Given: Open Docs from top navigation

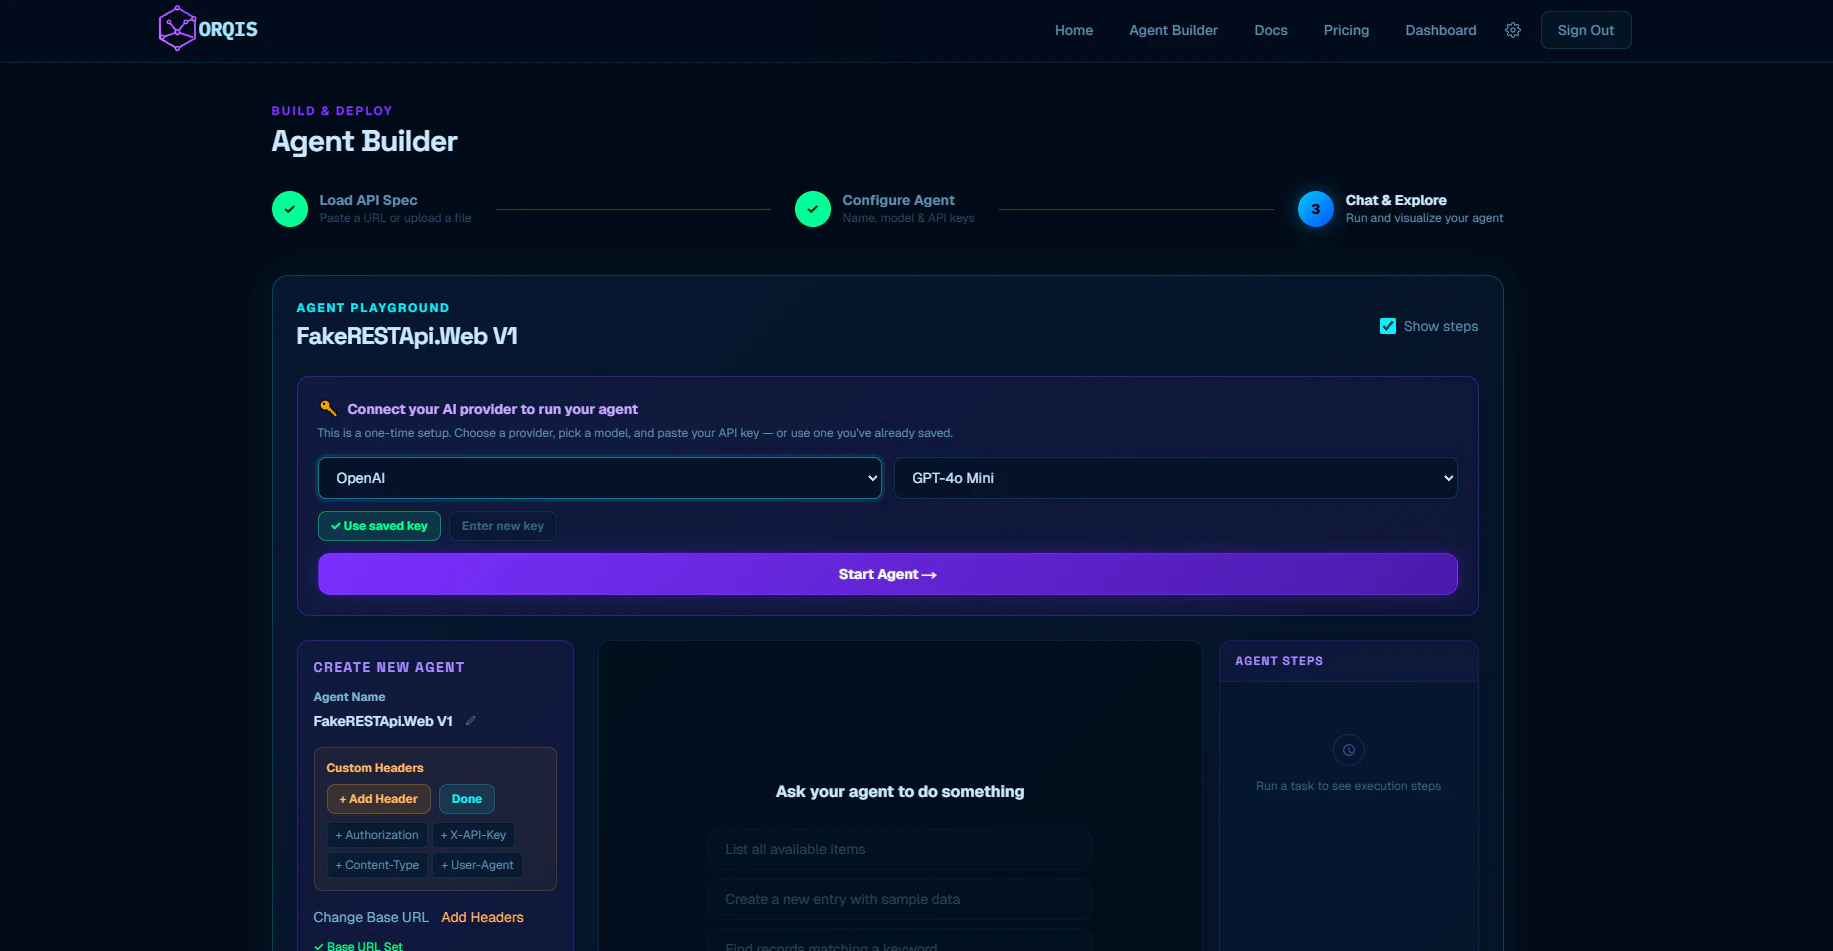Looking at the screenshot, I should (1271, 30).
